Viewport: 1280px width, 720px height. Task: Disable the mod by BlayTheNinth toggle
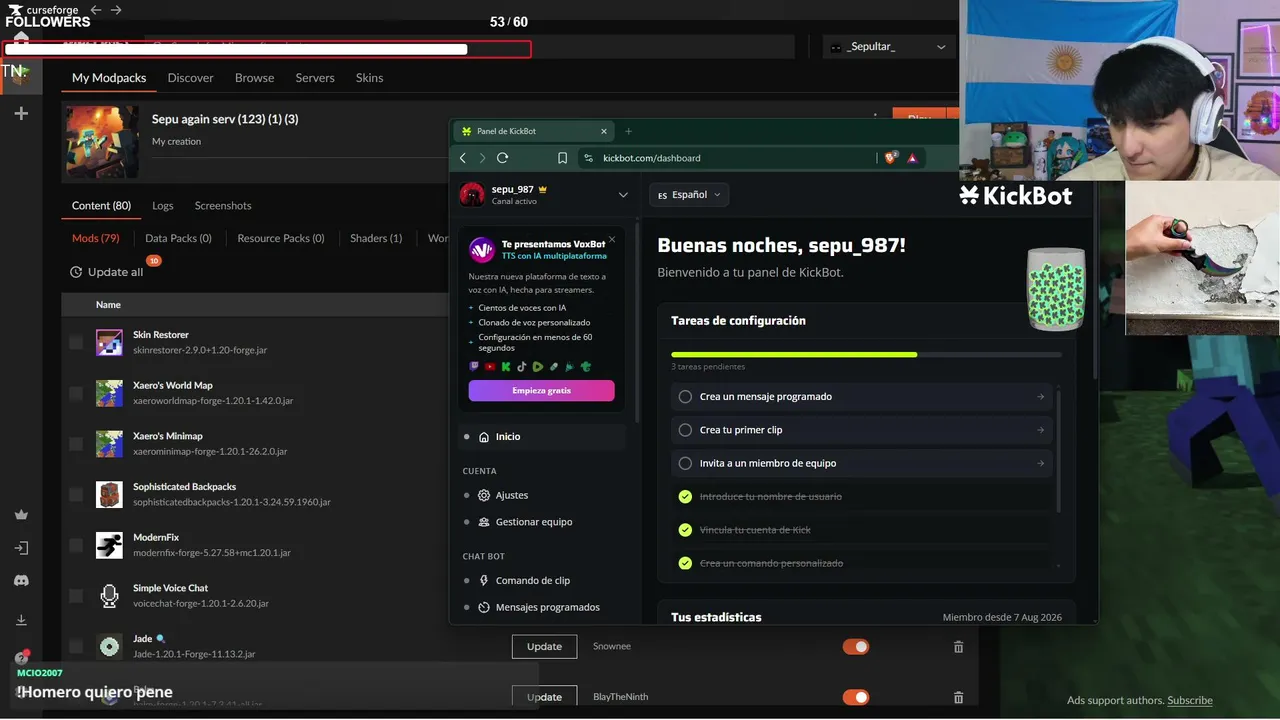pyautogui.click(x=856, y=697)
